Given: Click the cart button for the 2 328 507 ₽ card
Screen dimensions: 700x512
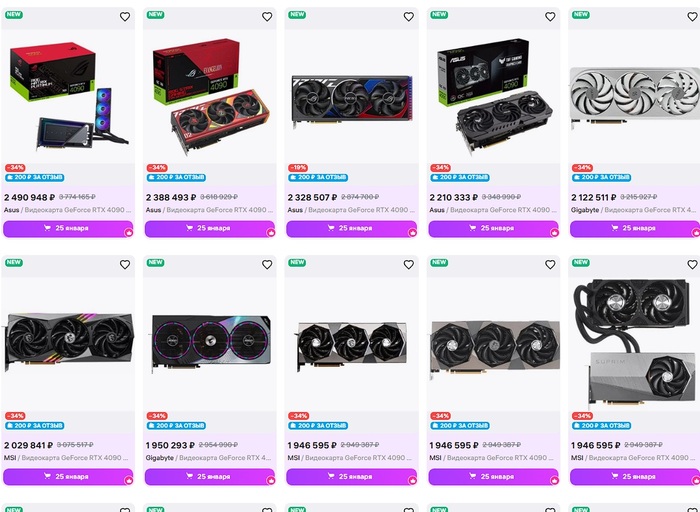Looking at the screenshot, I should click(351, 229).
